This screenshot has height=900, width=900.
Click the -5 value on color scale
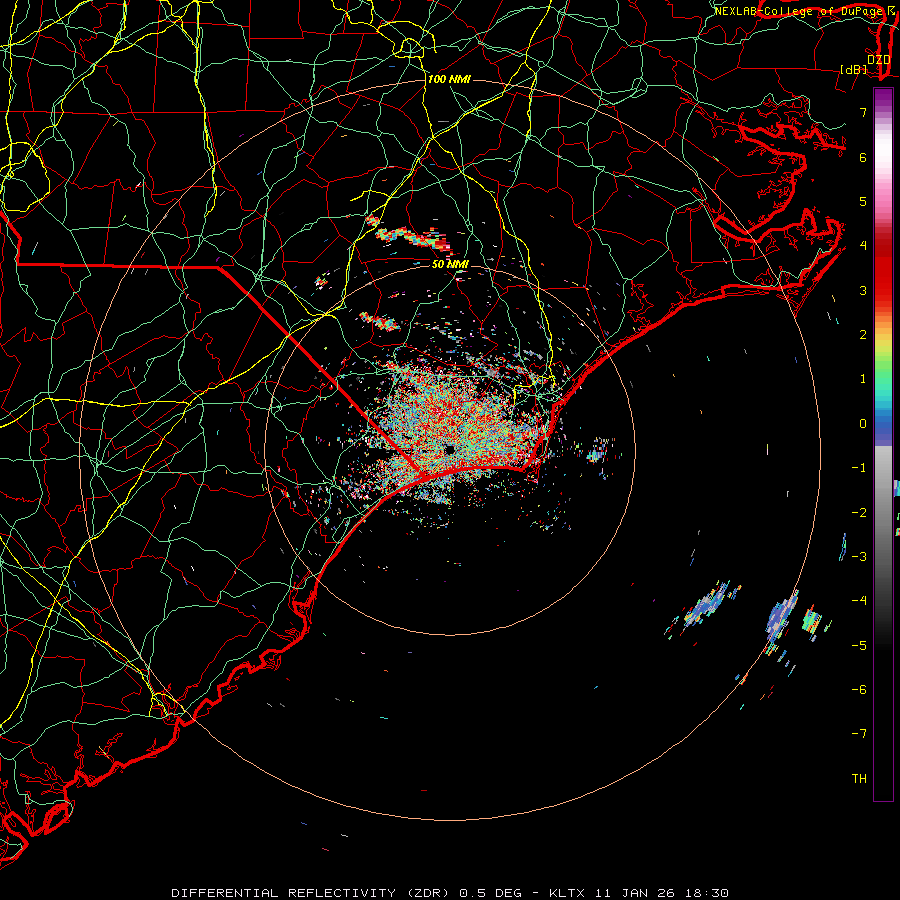pos(859,646)
